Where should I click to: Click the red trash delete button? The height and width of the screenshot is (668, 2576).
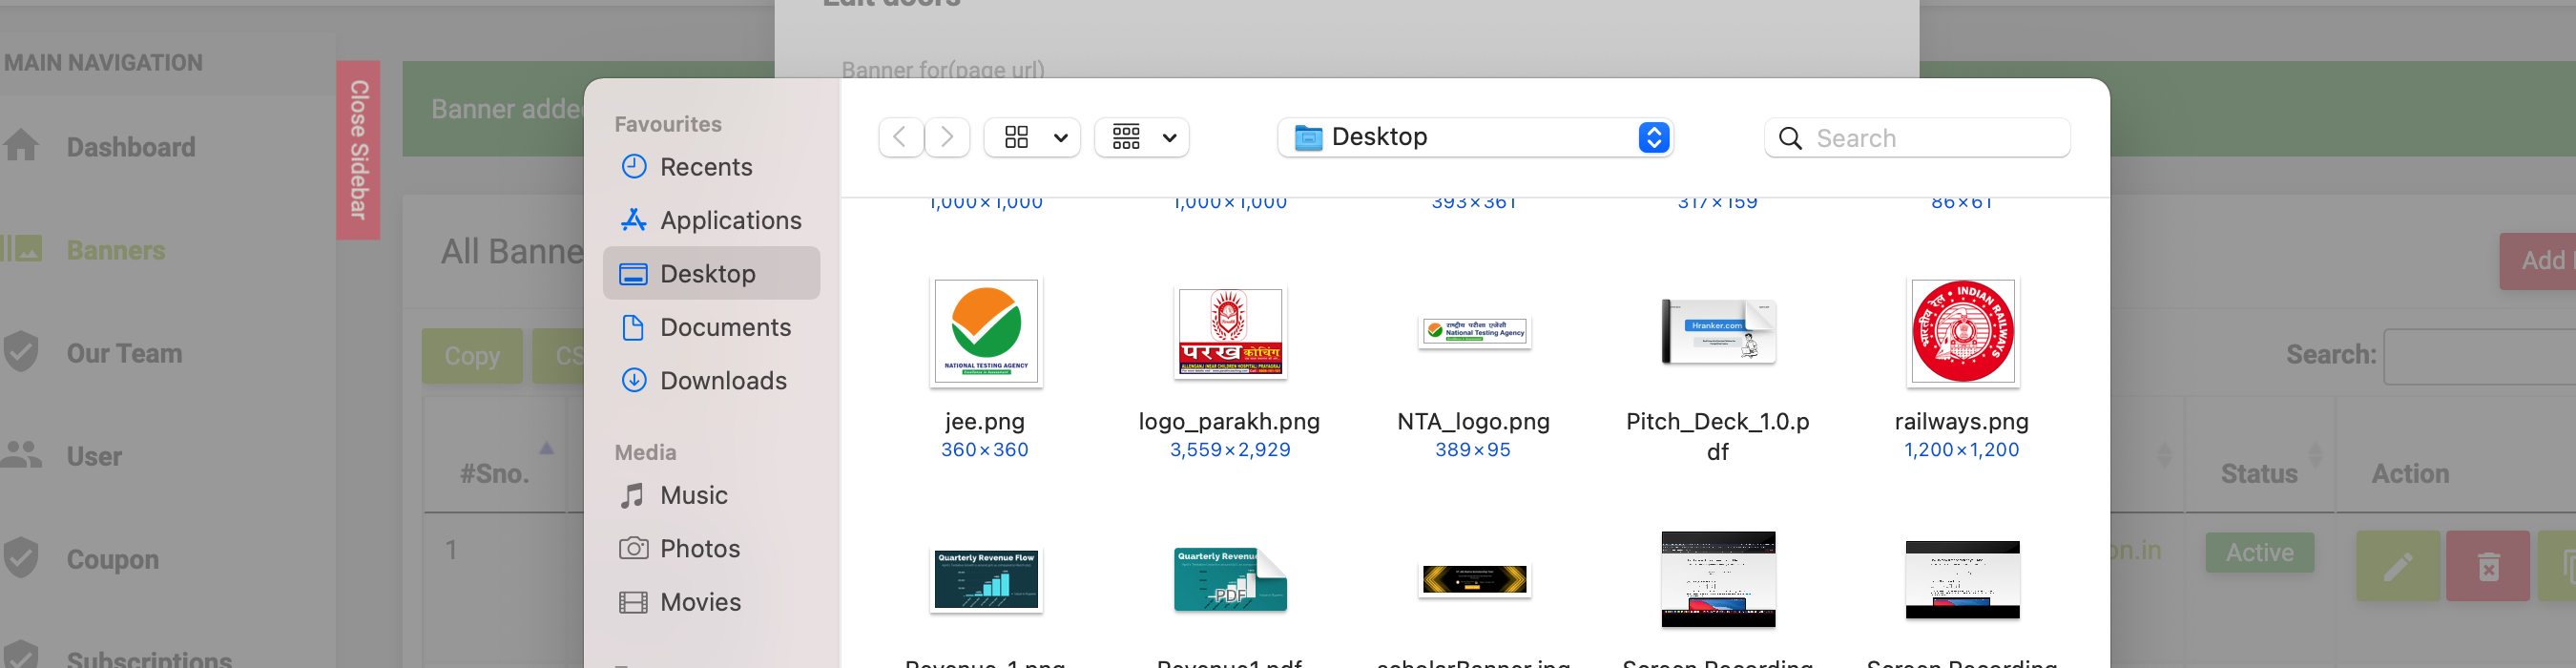coord(2488,566)
